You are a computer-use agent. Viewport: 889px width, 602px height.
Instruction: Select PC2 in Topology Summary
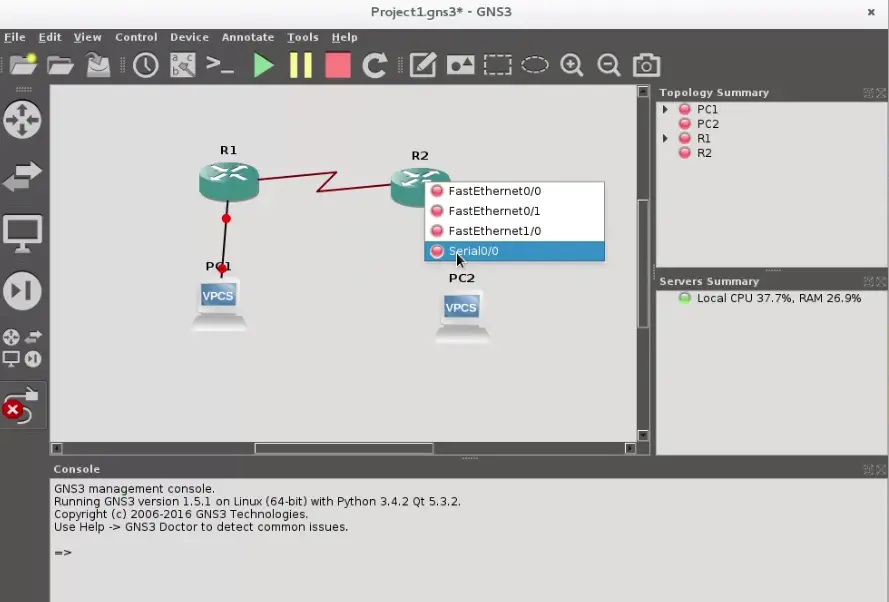(708, 124)
